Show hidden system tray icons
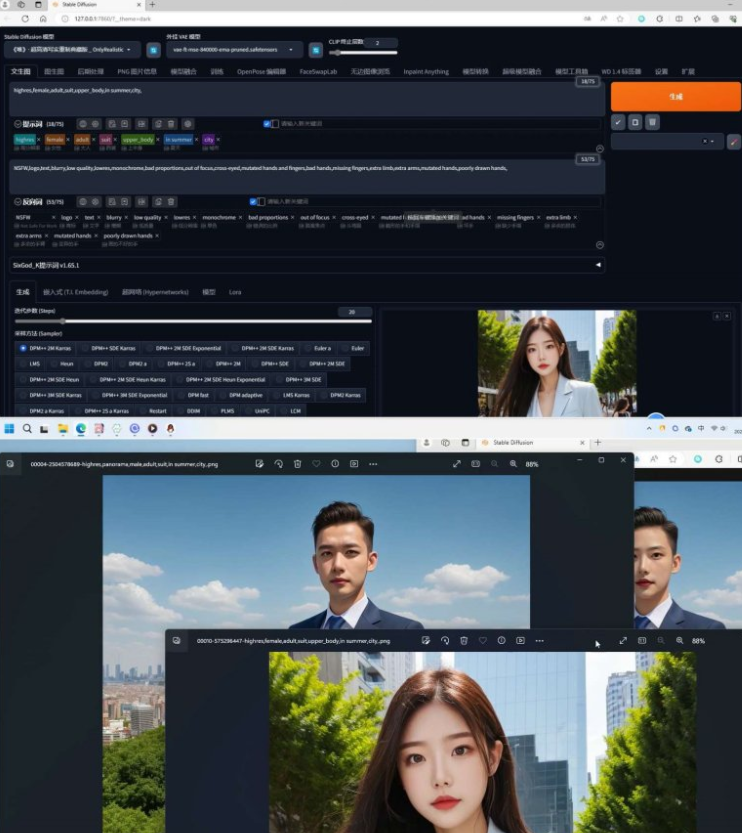Image resolution: width=742 pixels, height=833 pixels. pos(649,429)
